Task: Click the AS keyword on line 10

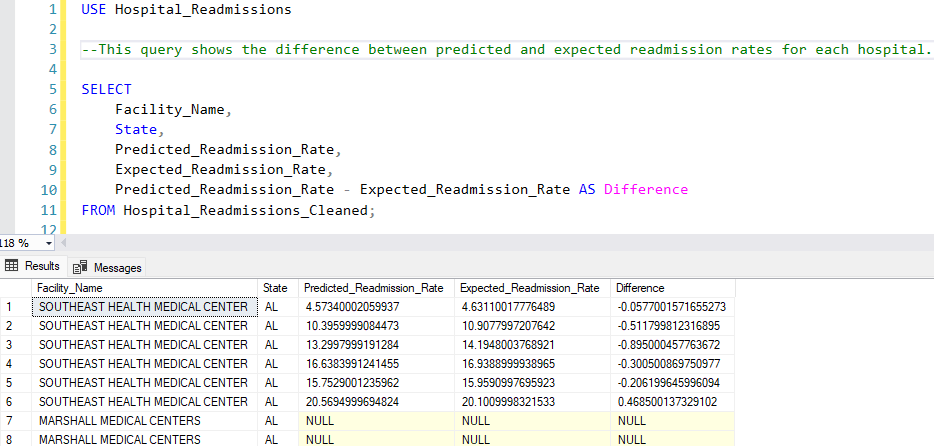Action: (x=587, y=189)
